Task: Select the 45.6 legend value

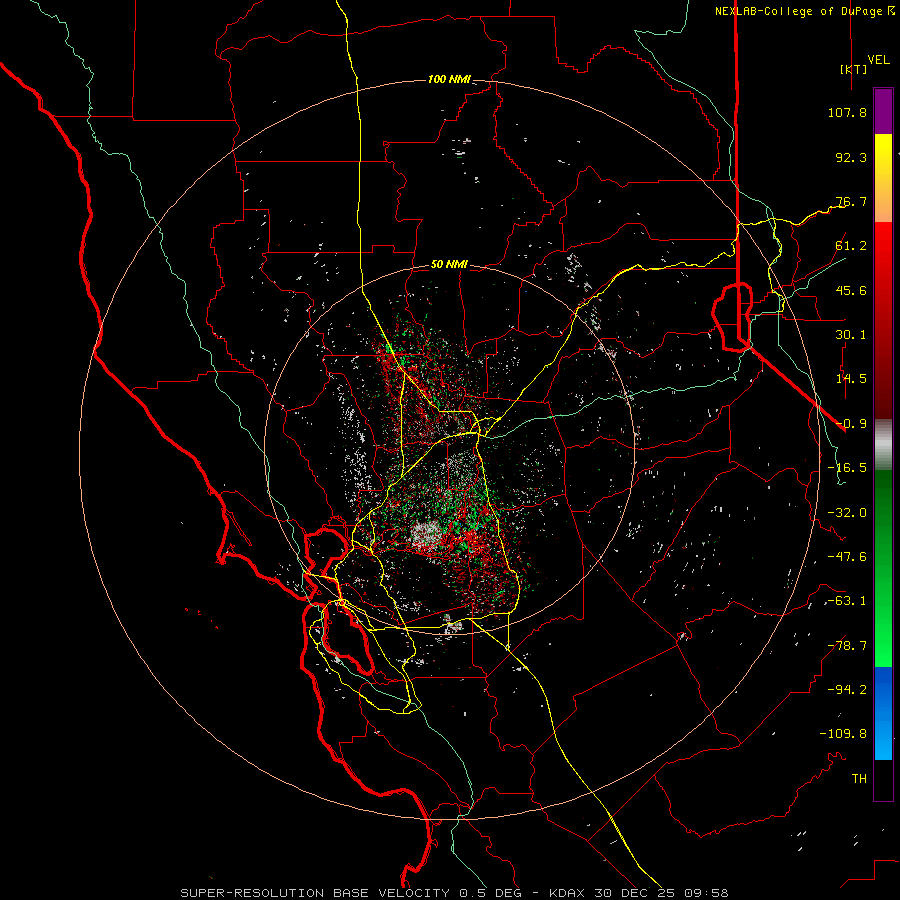Action: tap(851, 290)
